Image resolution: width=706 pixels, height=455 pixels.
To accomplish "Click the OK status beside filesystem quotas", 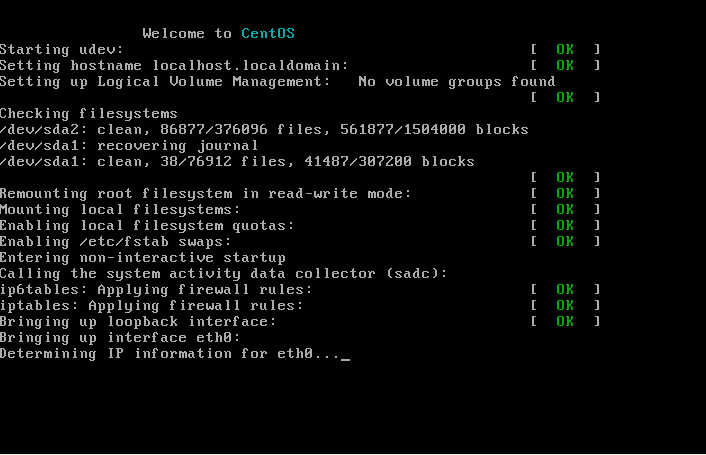I will (x=565, y=225).
